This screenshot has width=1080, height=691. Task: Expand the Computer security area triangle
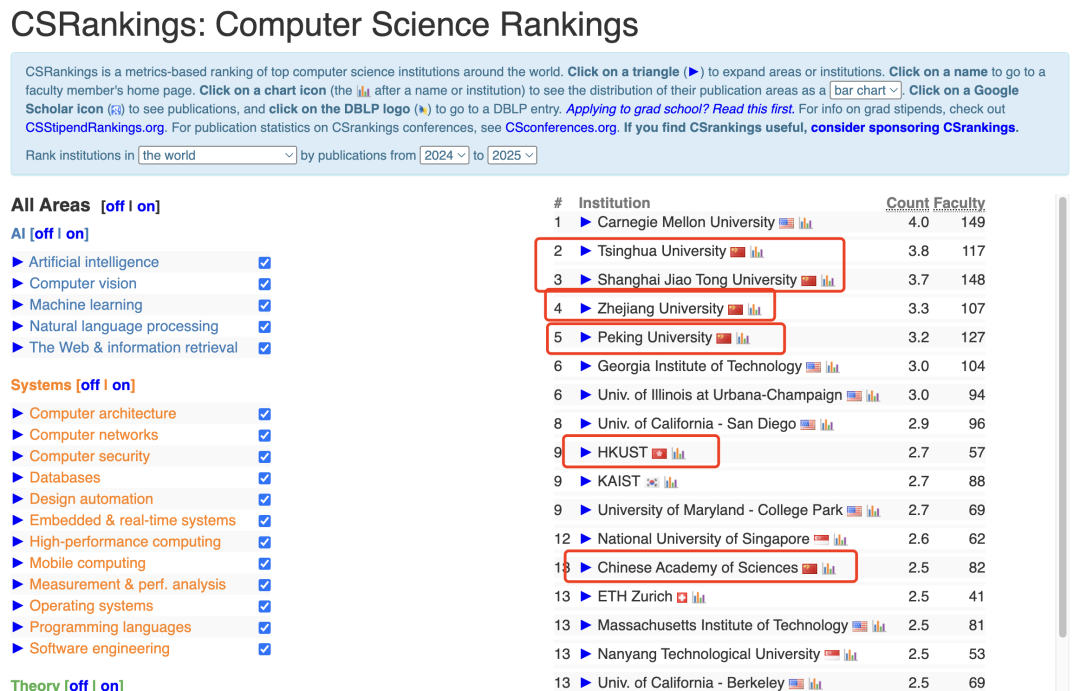tap(17, 456)
